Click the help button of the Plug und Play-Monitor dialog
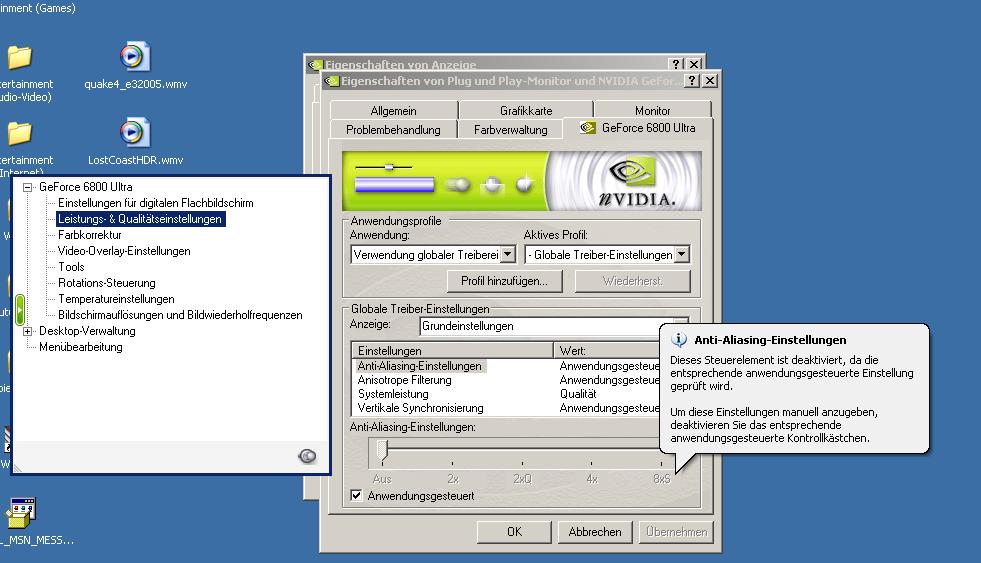The height and width of the screenshot is (563, 981). pos(691,81)
